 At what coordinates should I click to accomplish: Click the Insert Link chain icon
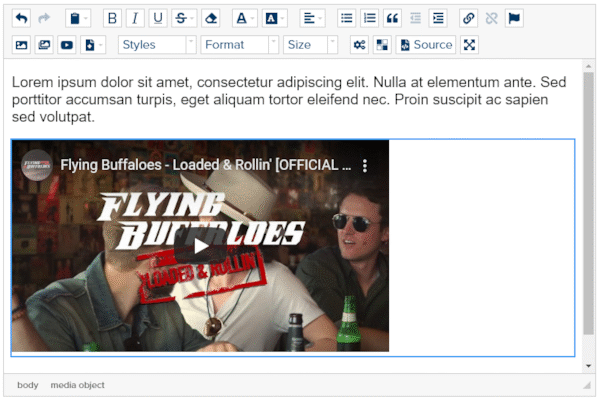click(468, 18)
